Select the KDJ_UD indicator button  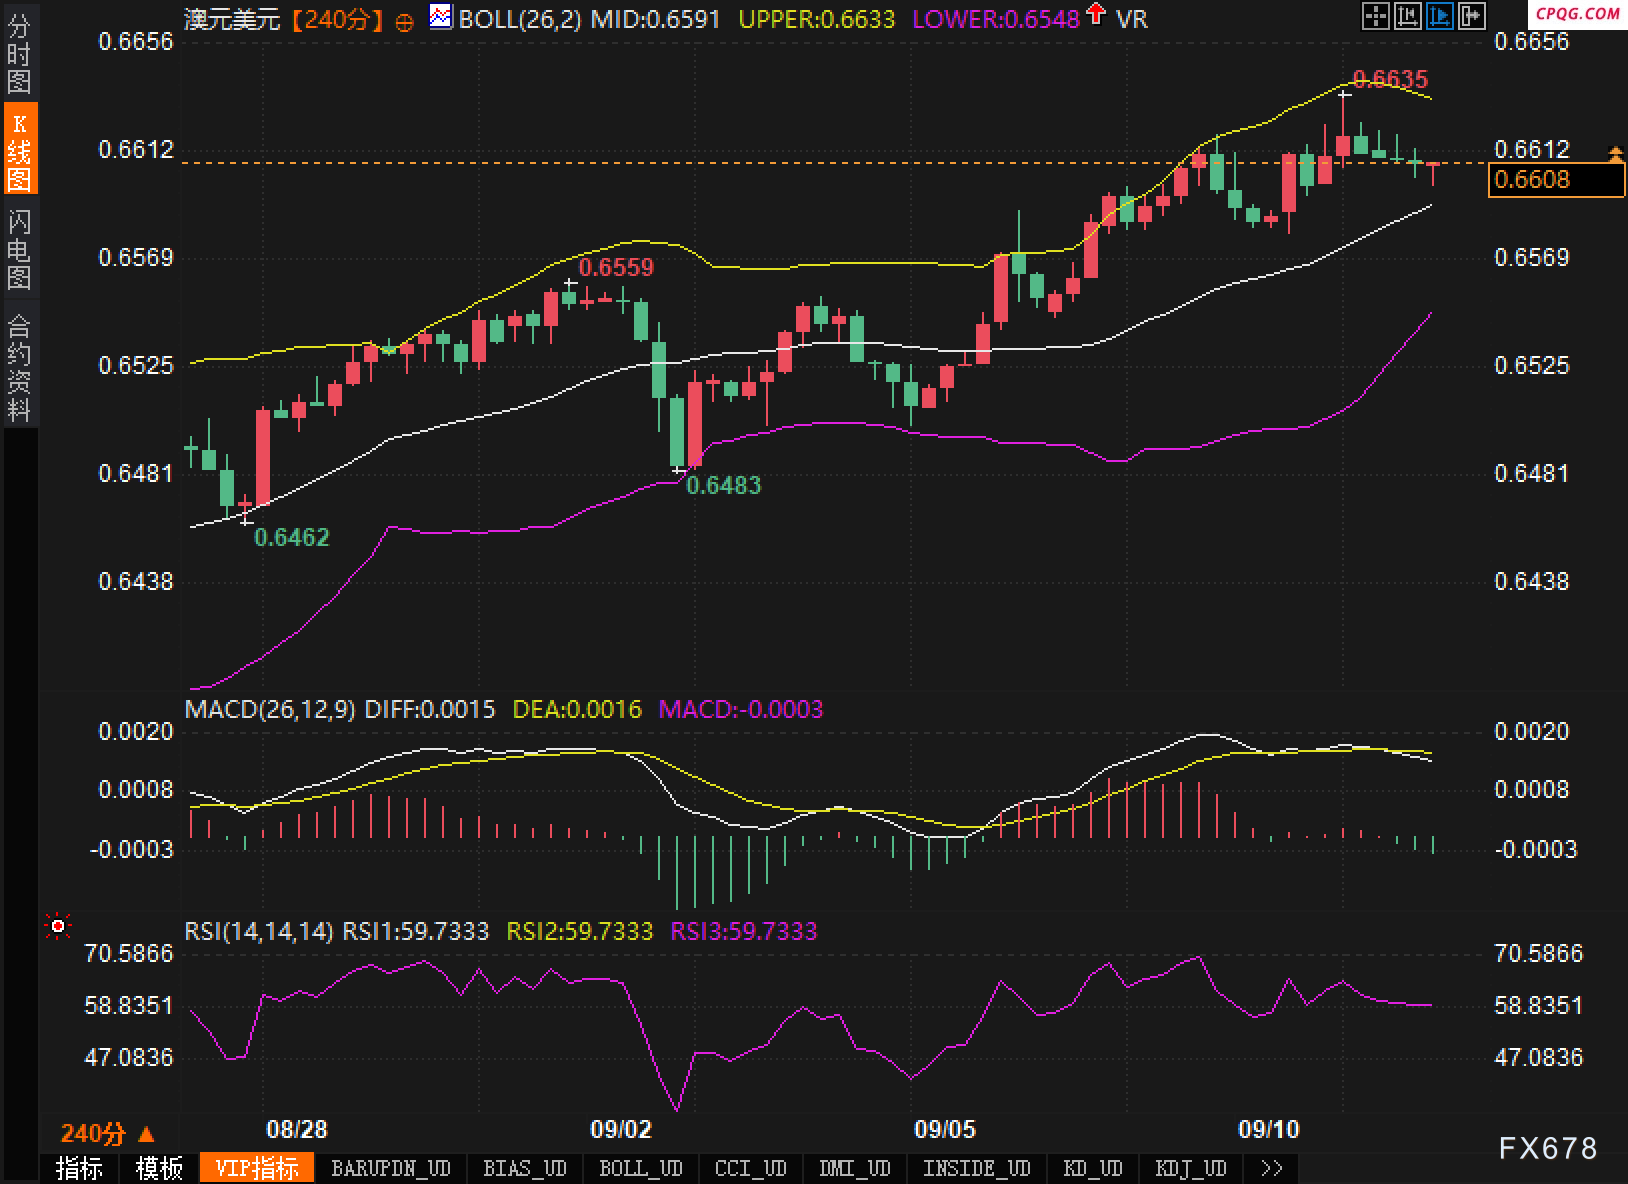click(1190, 1168)
